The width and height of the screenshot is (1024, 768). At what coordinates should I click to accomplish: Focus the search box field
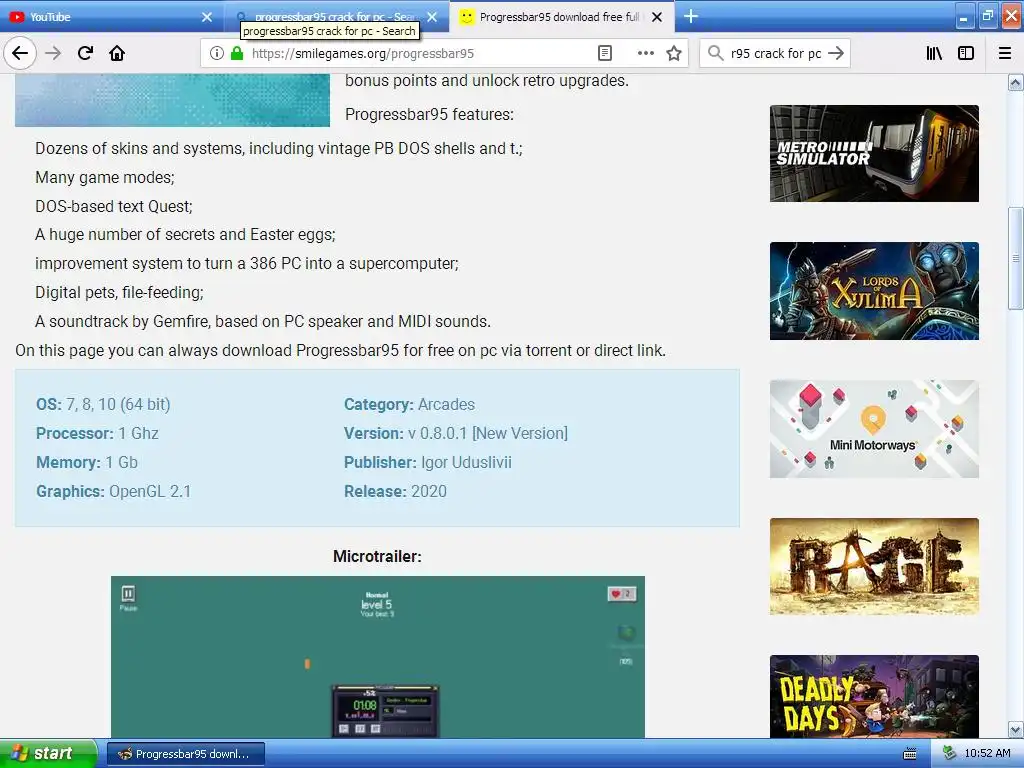click(776, 54)
